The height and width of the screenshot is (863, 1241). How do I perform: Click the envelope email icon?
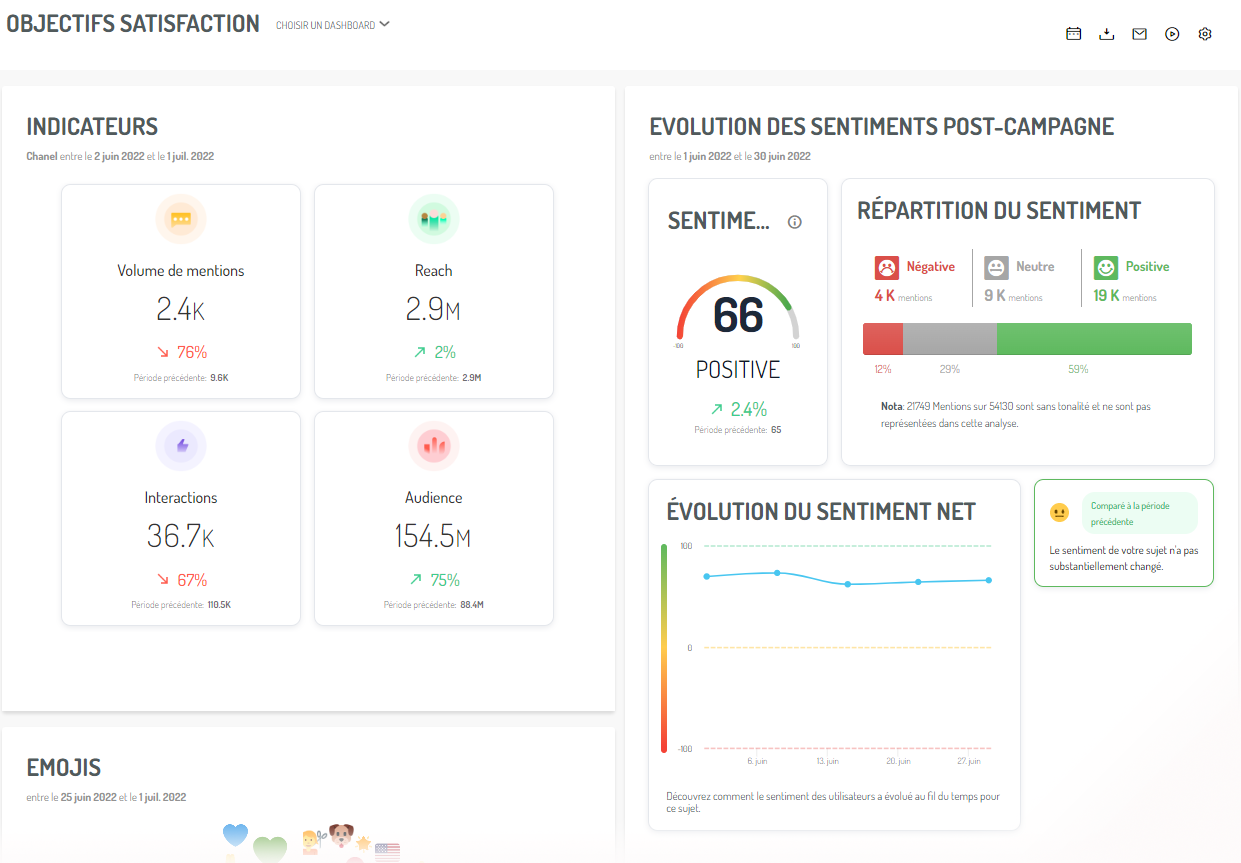tap(1139, 34)
